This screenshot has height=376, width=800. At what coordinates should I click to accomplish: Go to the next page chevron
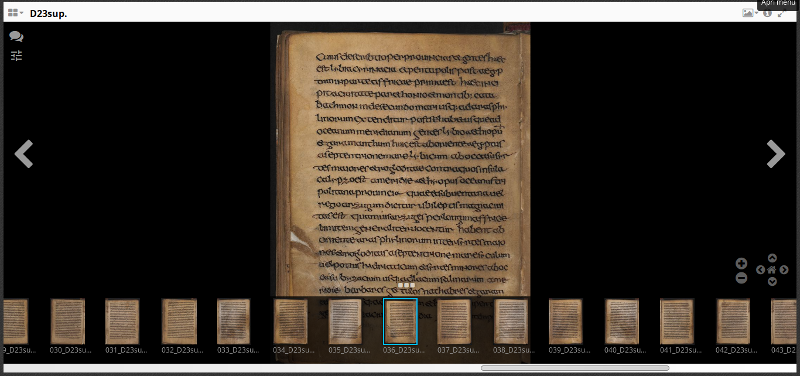click(776, 154)
